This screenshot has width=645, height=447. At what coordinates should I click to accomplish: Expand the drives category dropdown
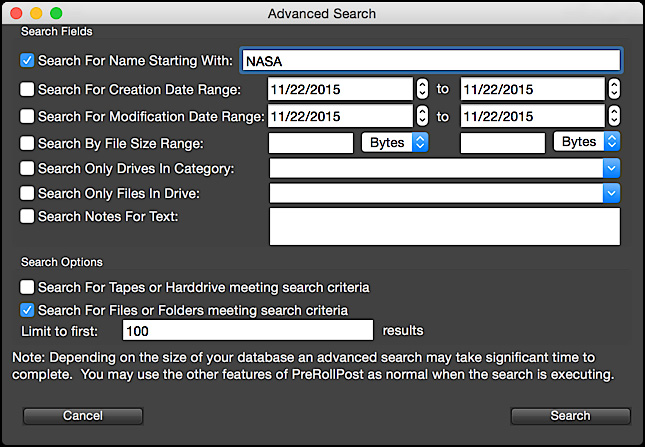[x=445, y=168]
